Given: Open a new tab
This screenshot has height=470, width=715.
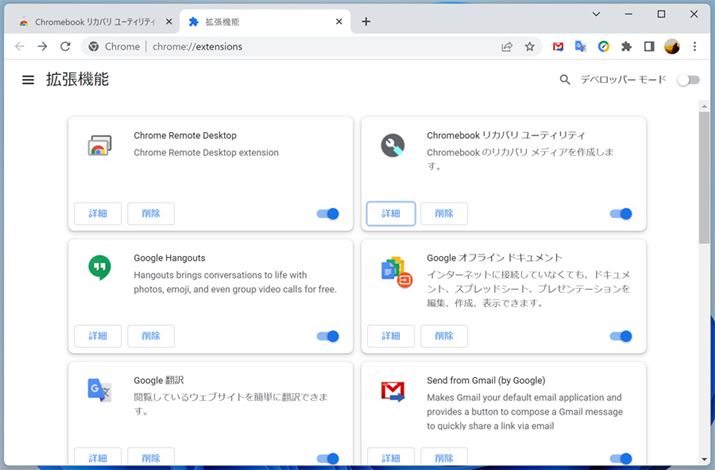Looking at the screenshot, I should 366,21.
